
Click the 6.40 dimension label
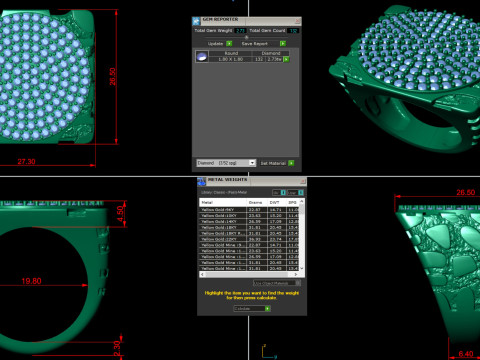pyautogui.click(x=466, y=354)
